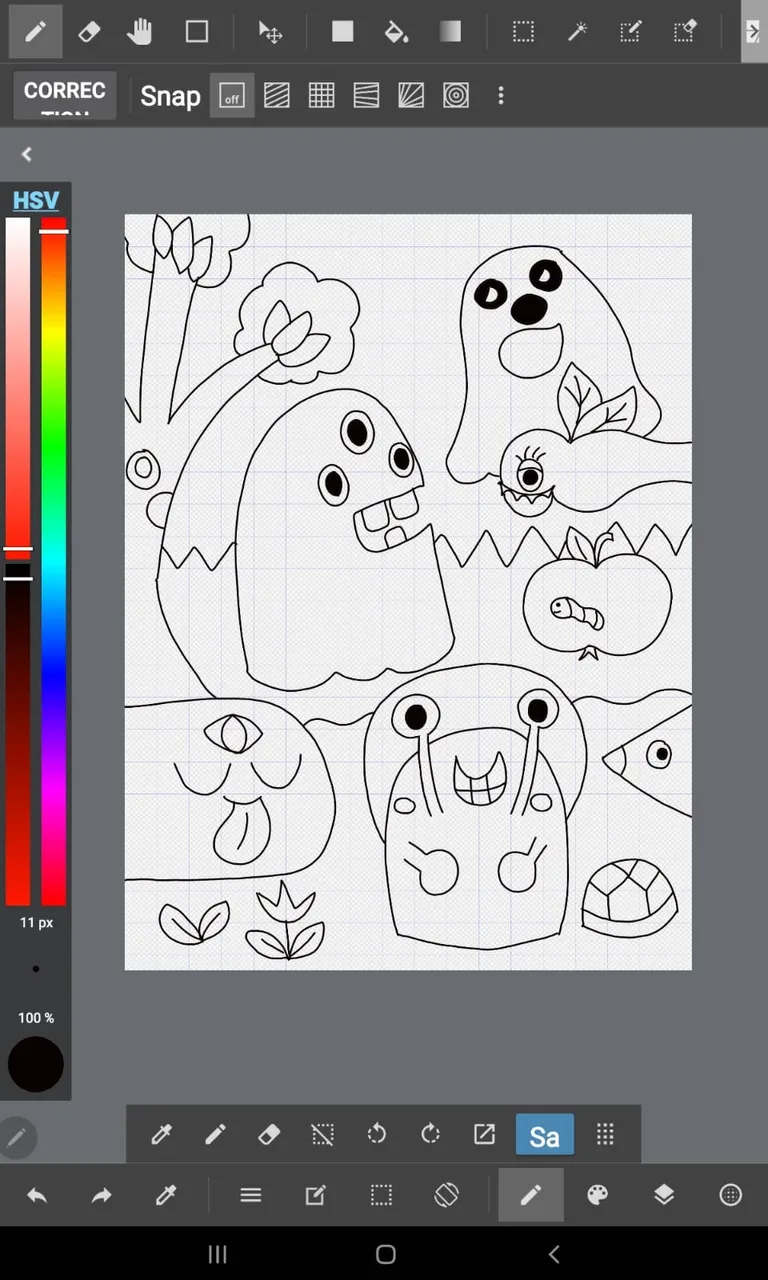This screenshot has width=768, height=1280.
Task: Open export/share in shortcut bar
Action: pos(484,1135)
